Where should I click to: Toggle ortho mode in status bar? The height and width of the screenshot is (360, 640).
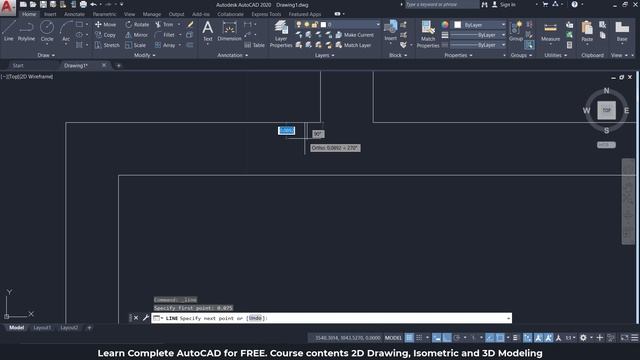pyautogui.click(x=447, y=338)
